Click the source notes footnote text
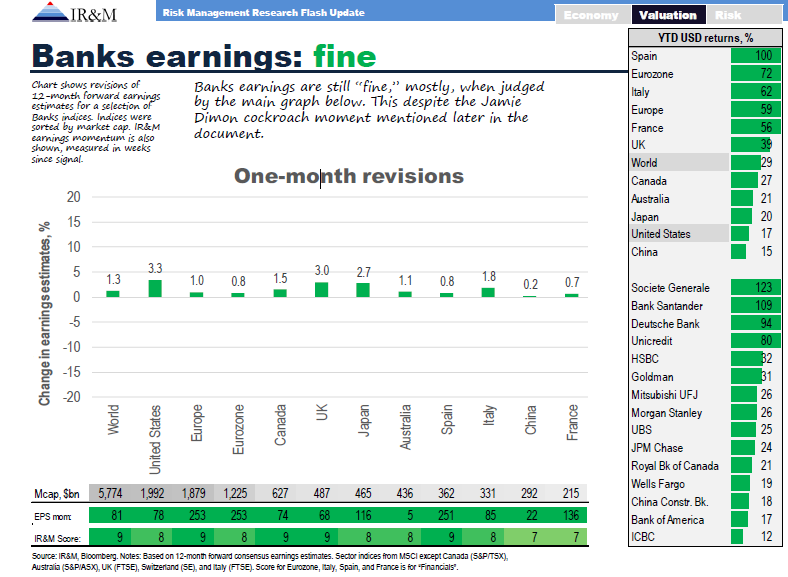Screen dimensions: 788x577 tap(270, 562)
